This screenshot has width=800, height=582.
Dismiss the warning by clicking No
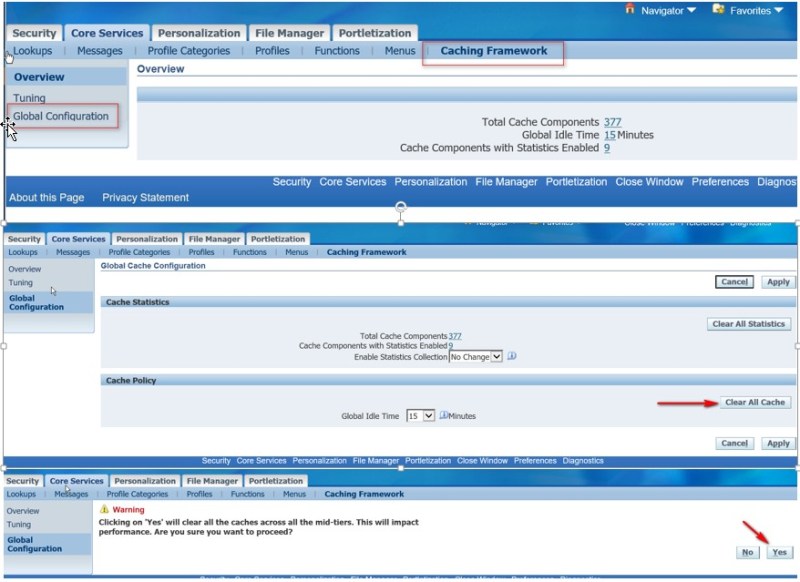[x=746, y=552]
